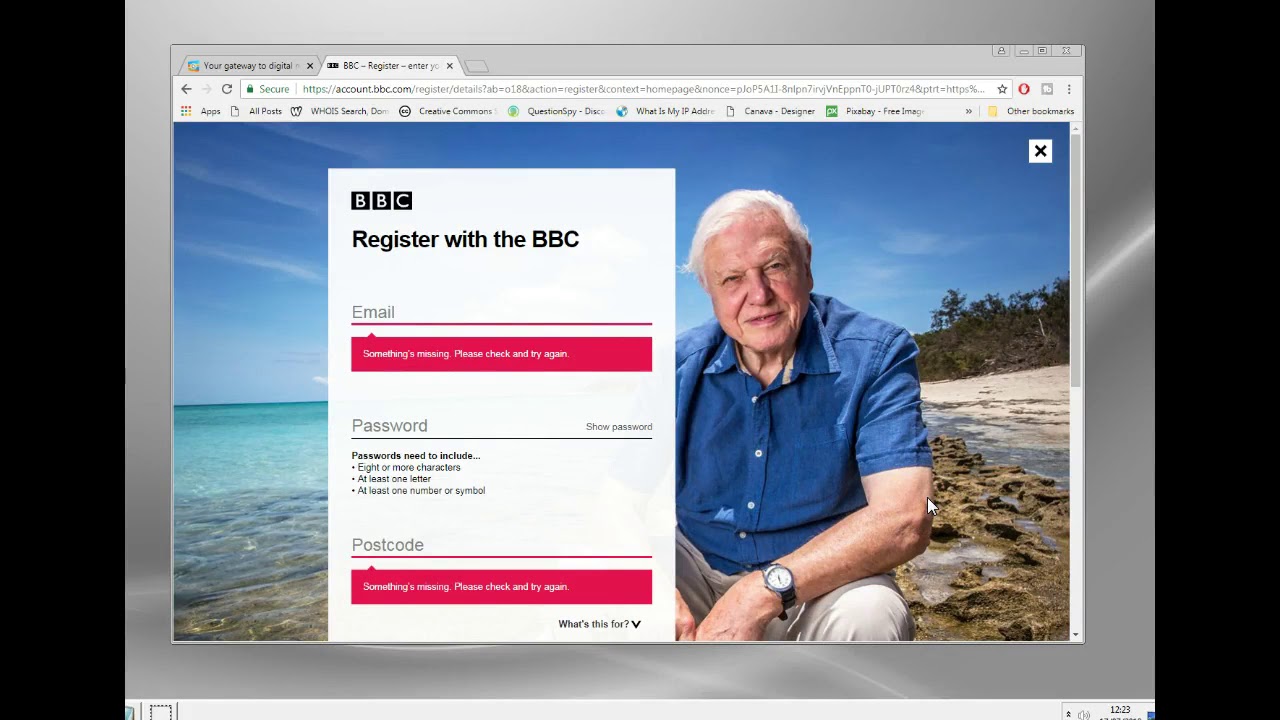1280x720 pixels.
Task: Show hidden system tray icons
Action: (1068, 715)
